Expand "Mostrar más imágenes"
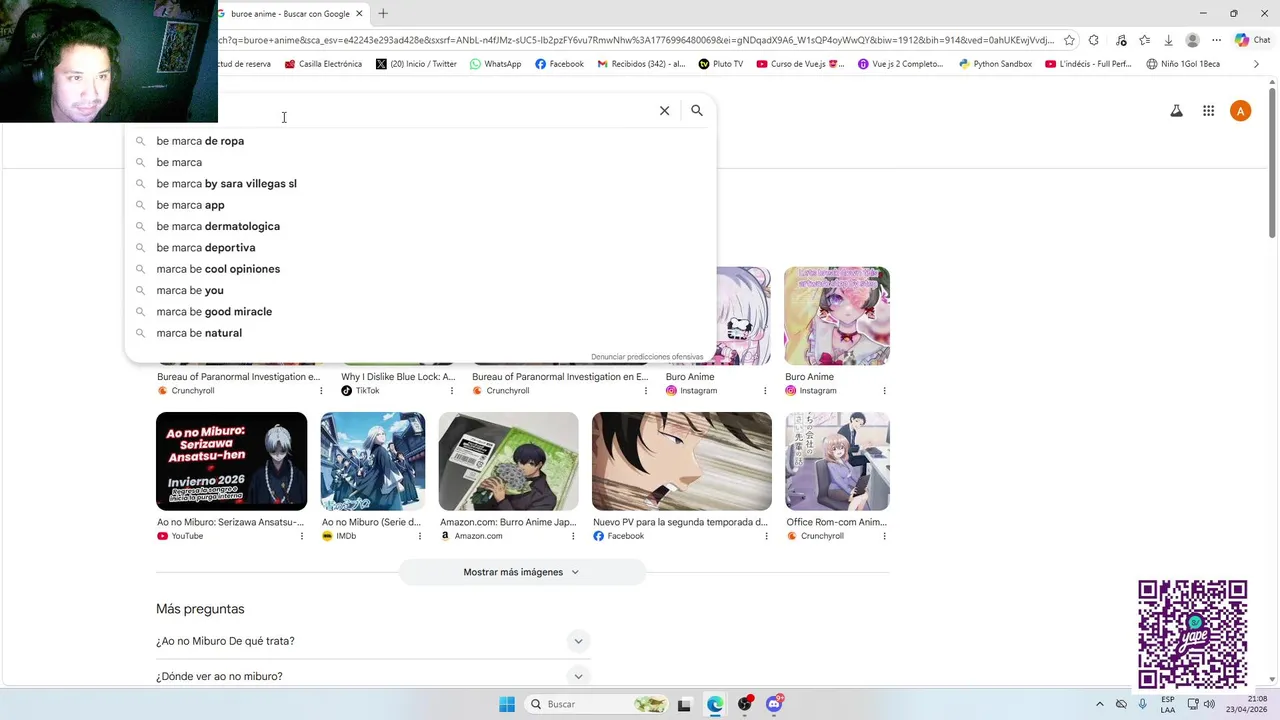This screenshot has width=1280, height=720. click(522, 572)
